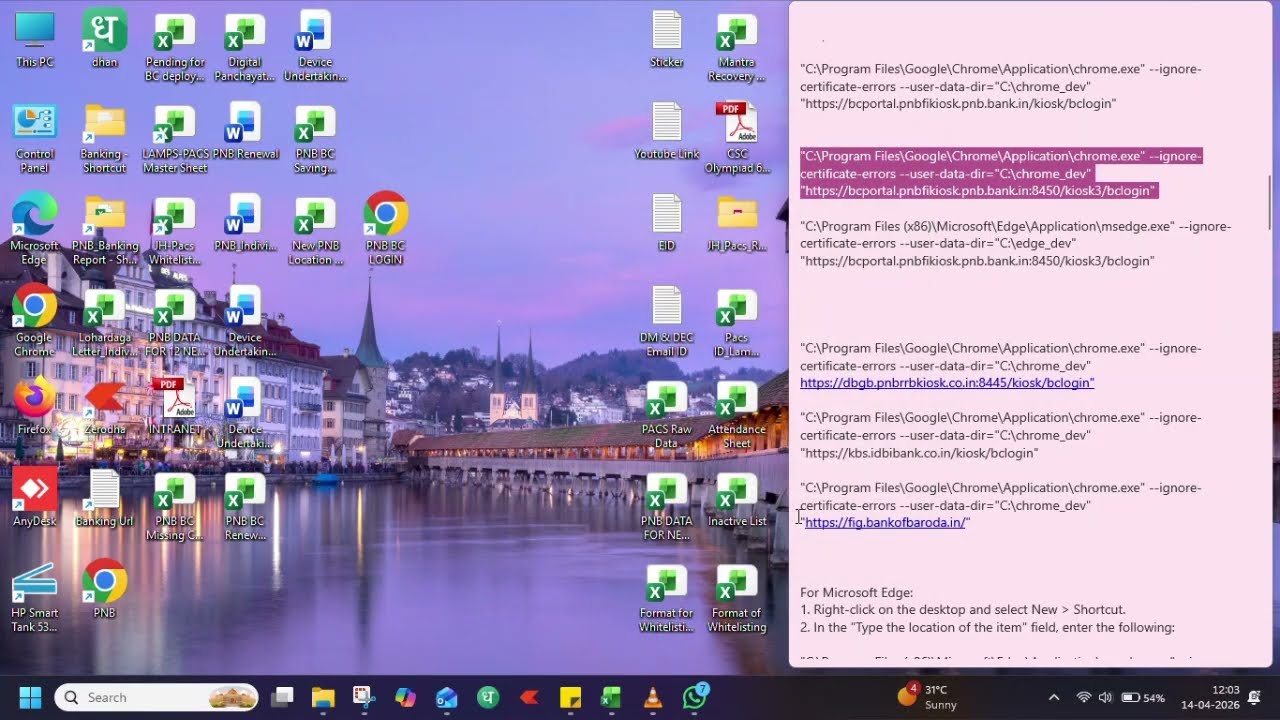Launch Microsoft Edge desktop shortcut

34,230
